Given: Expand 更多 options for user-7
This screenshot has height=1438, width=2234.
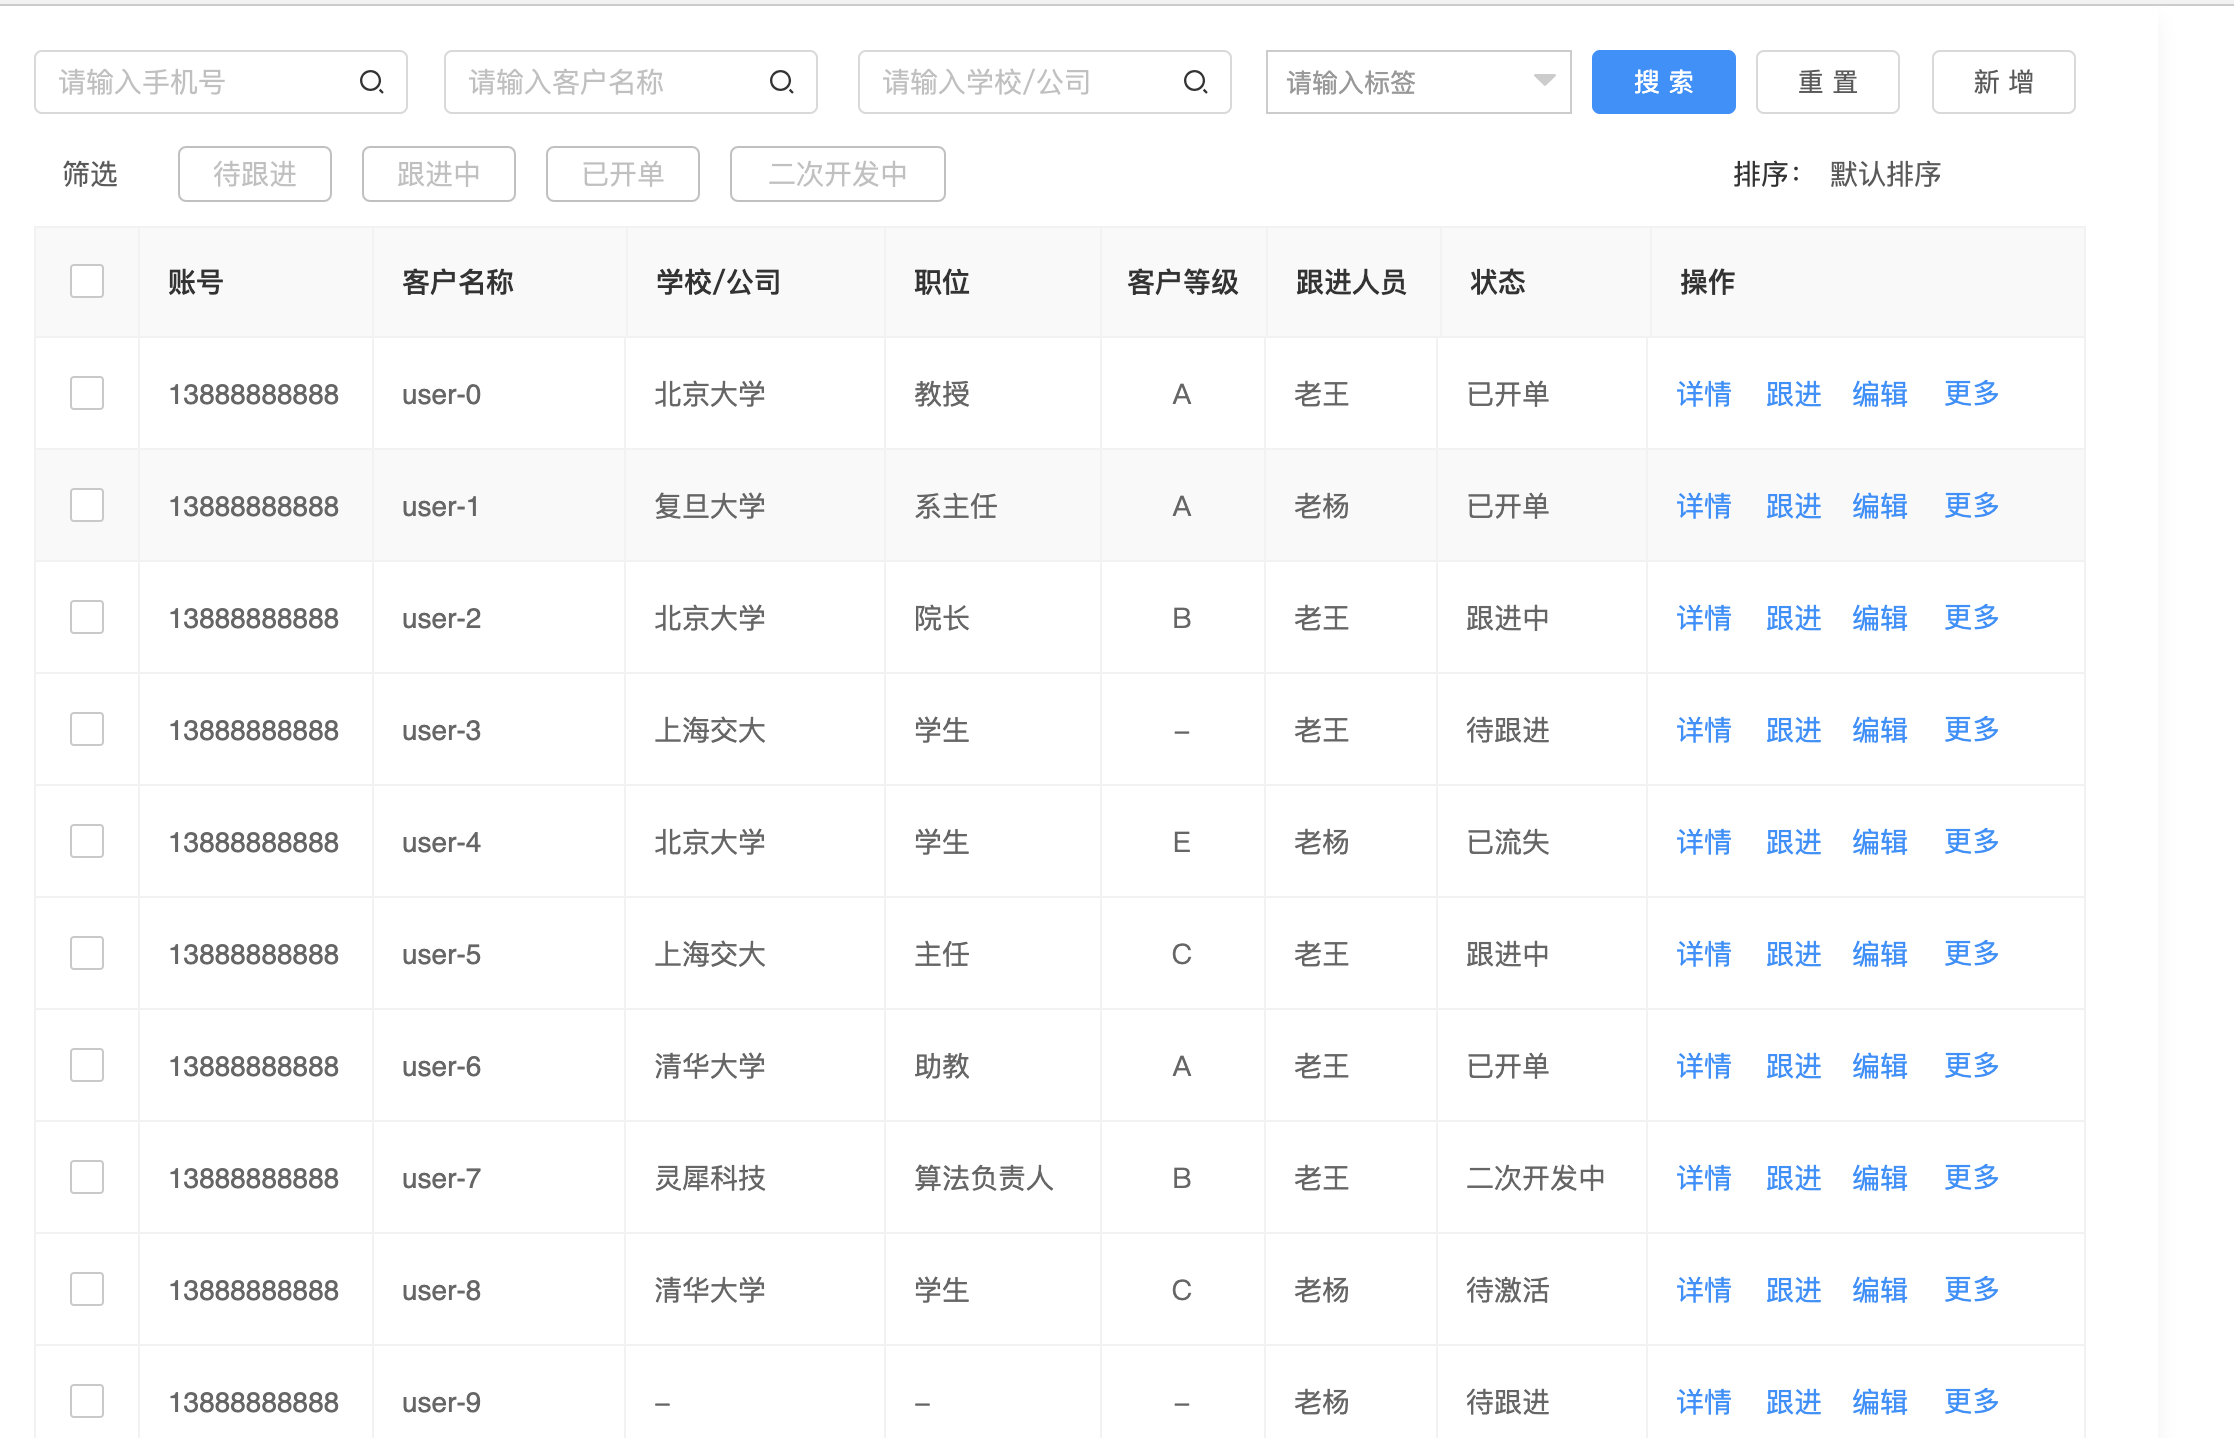Looking at the screenshot, I should click(1971, 1178).
